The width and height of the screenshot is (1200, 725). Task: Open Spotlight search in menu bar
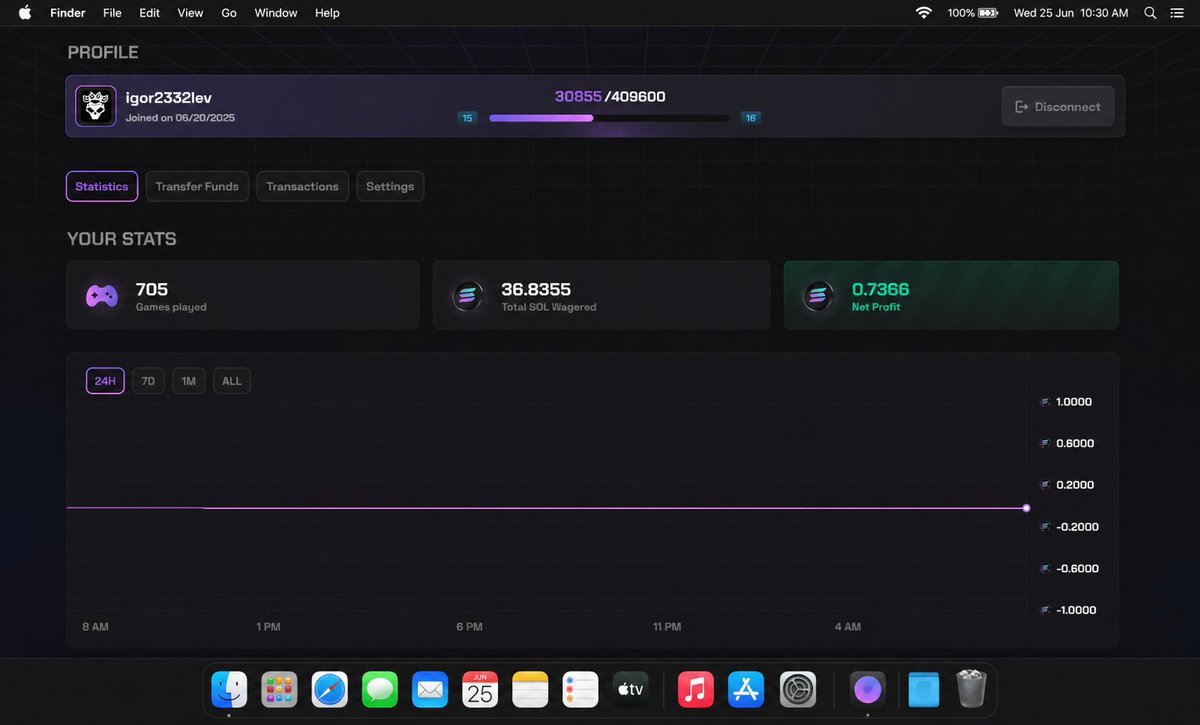click(x=1150, y=13)
